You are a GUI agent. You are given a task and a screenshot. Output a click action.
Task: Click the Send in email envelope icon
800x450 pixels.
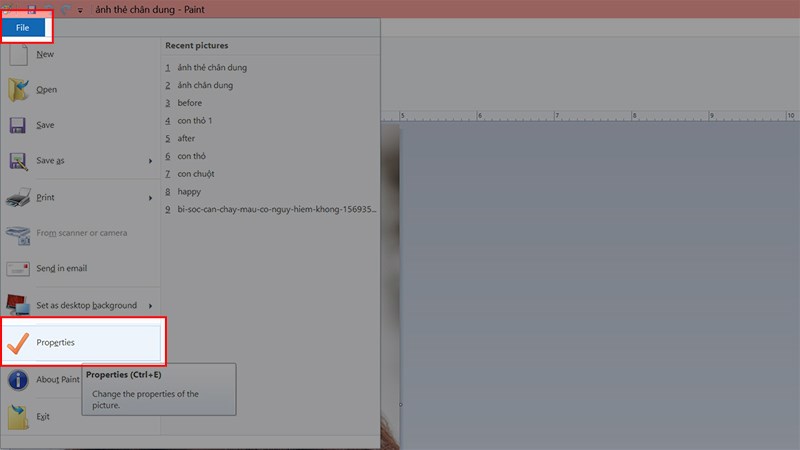(x=18, y=269)
